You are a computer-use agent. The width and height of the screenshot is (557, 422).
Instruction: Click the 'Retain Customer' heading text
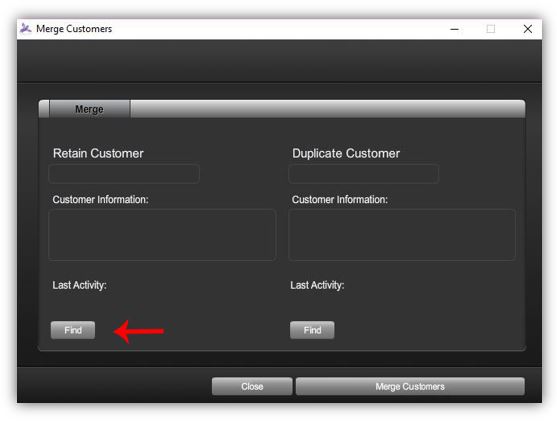click(x=98, y=153)
